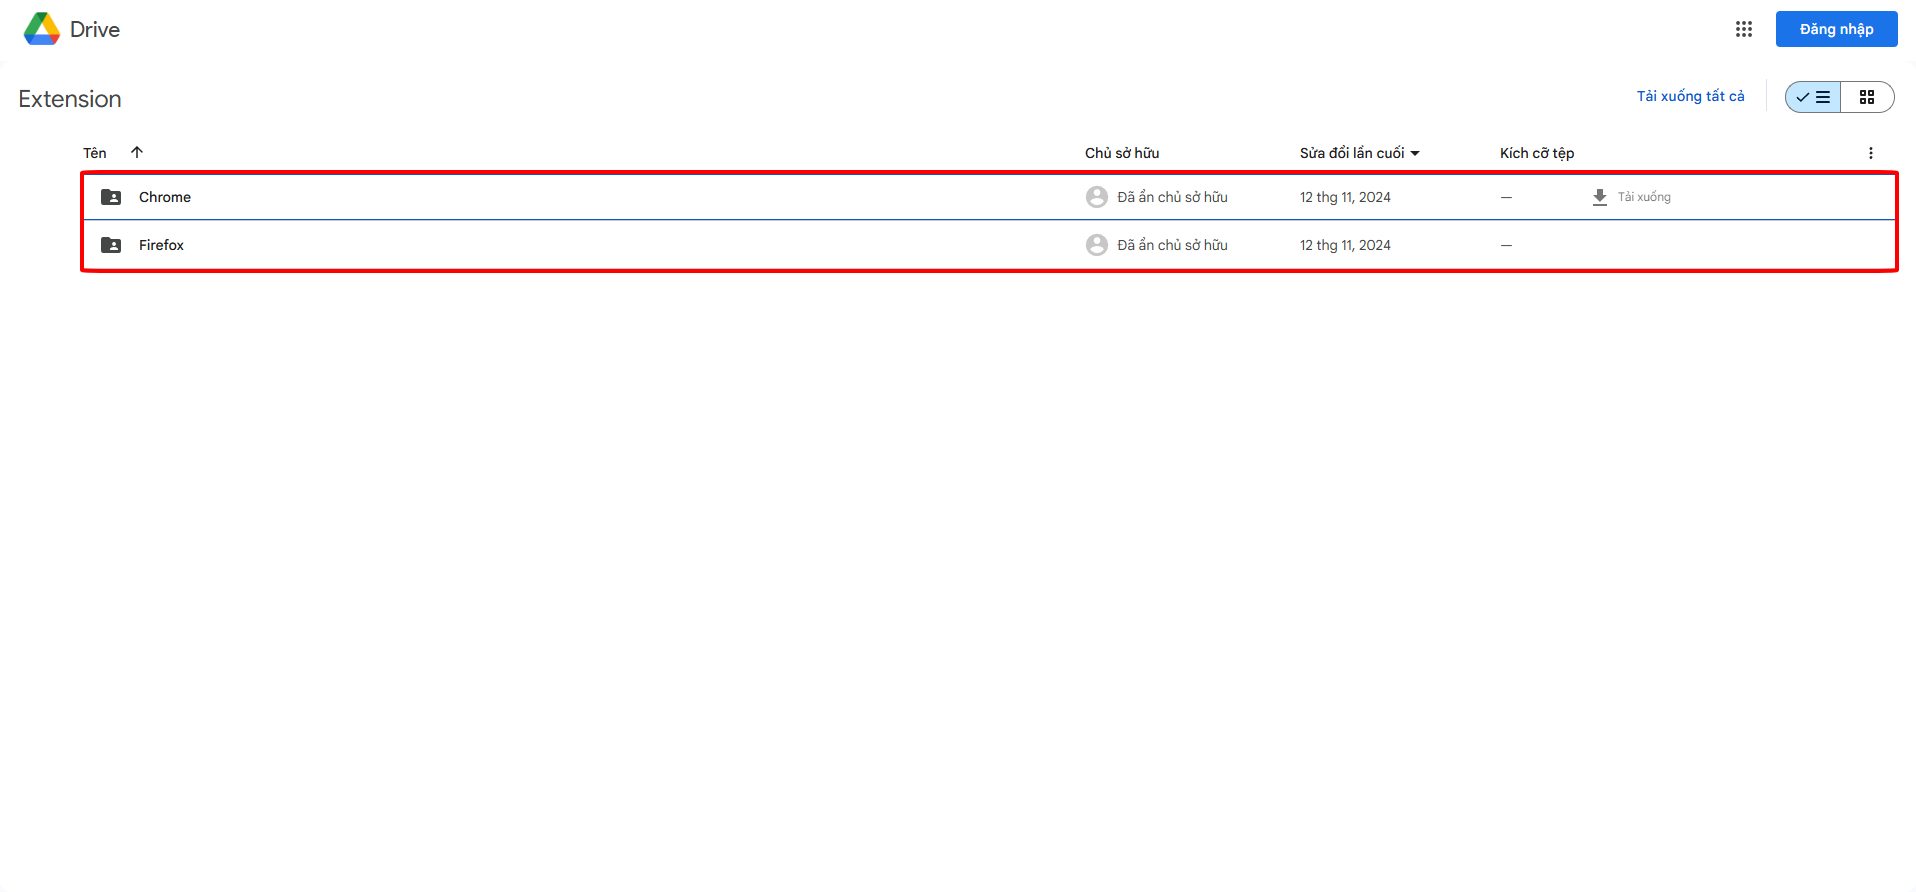Open the Sửa đổi lần cuối dropdown
Image resolution: width=1916 pixels, height=892 pixels.
[x=1359, y=153]
